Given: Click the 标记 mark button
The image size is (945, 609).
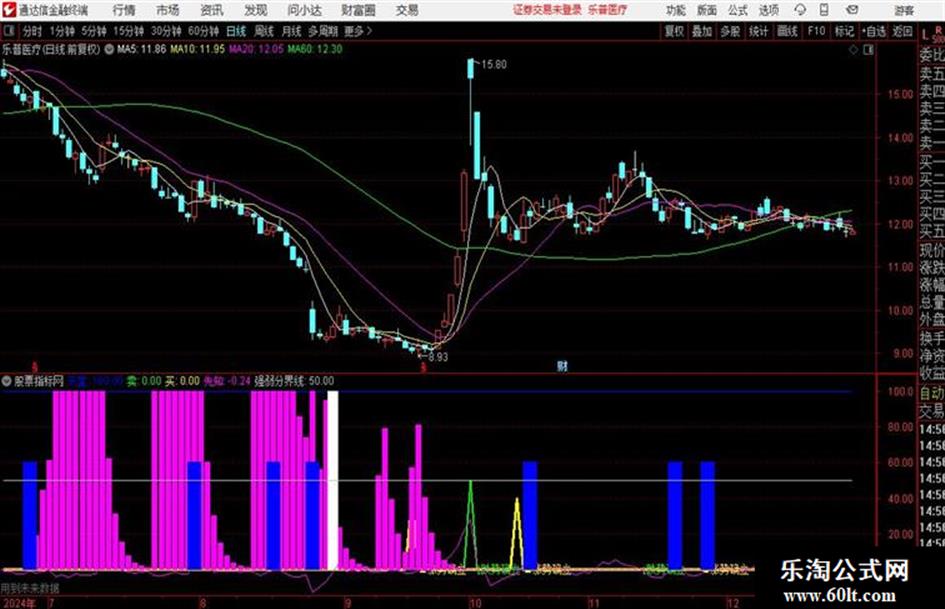Looking at the screenshot, I should click(x=844, y=31).
